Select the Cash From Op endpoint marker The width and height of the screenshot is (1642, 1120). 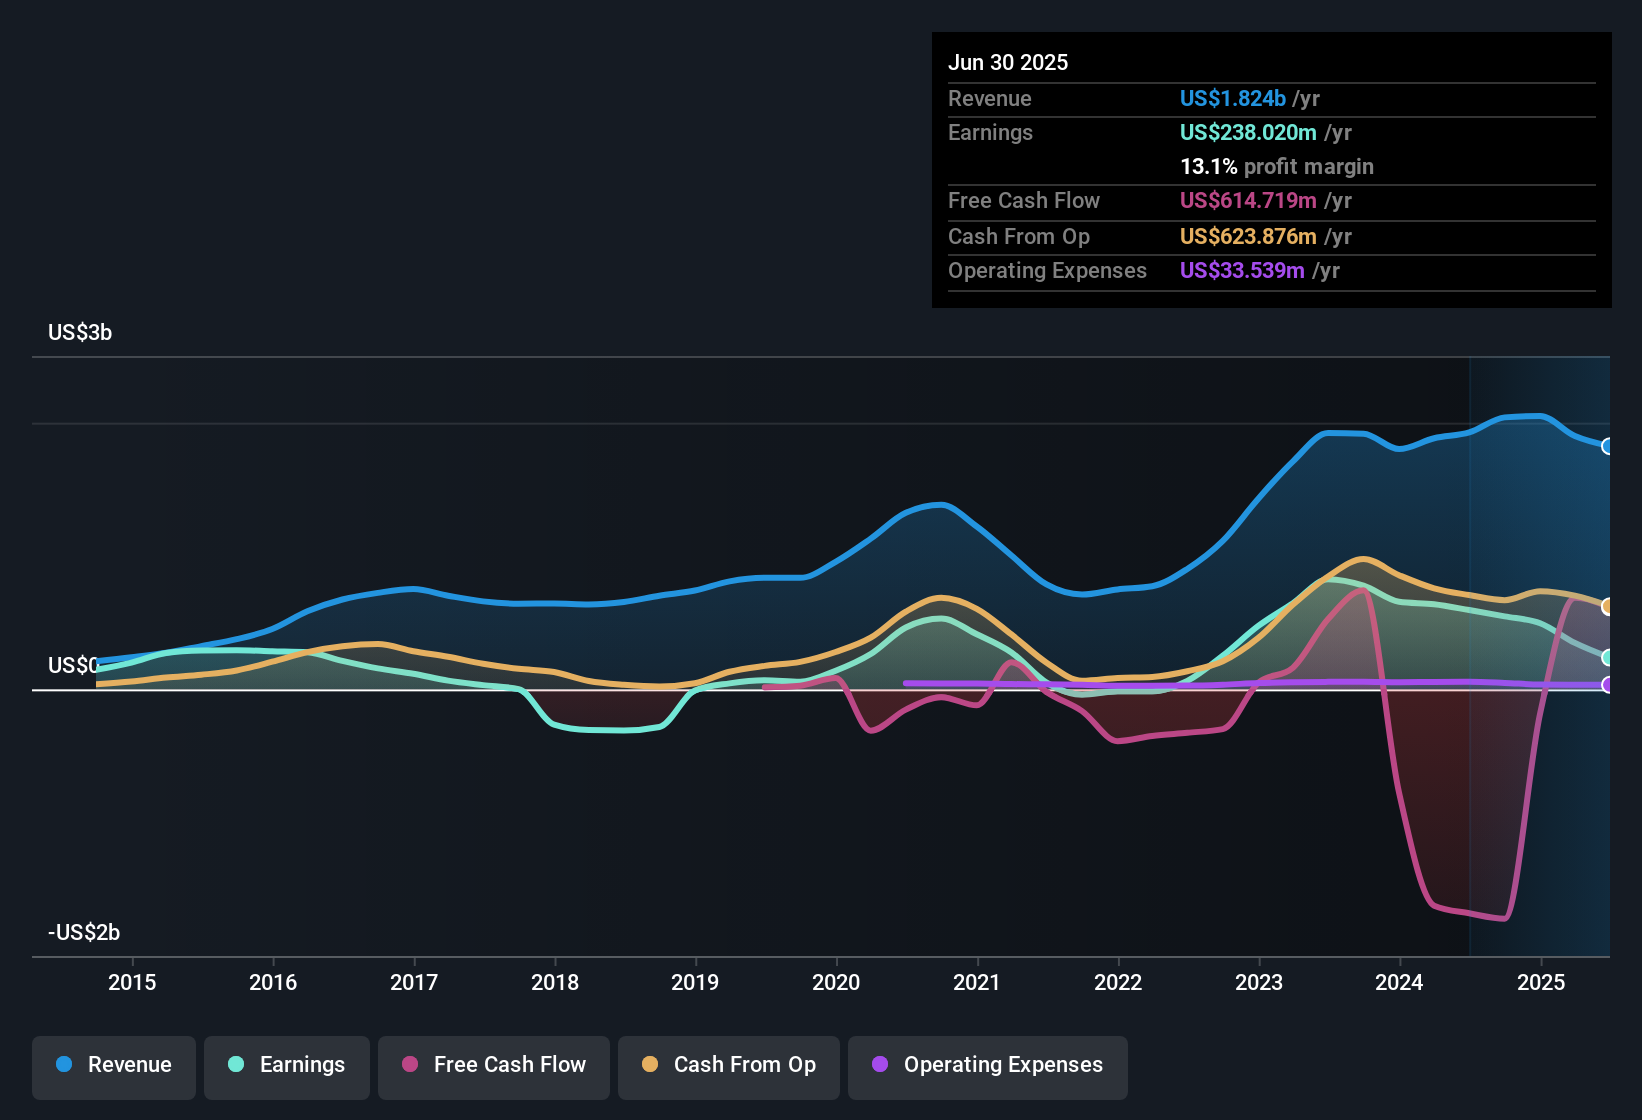[1608, 605]
